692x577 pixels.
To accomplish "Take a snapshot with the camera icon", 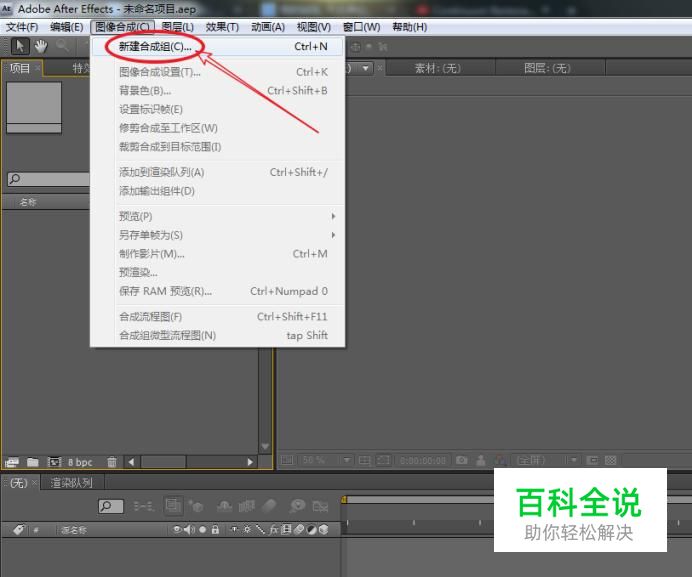I will (462, 460).
